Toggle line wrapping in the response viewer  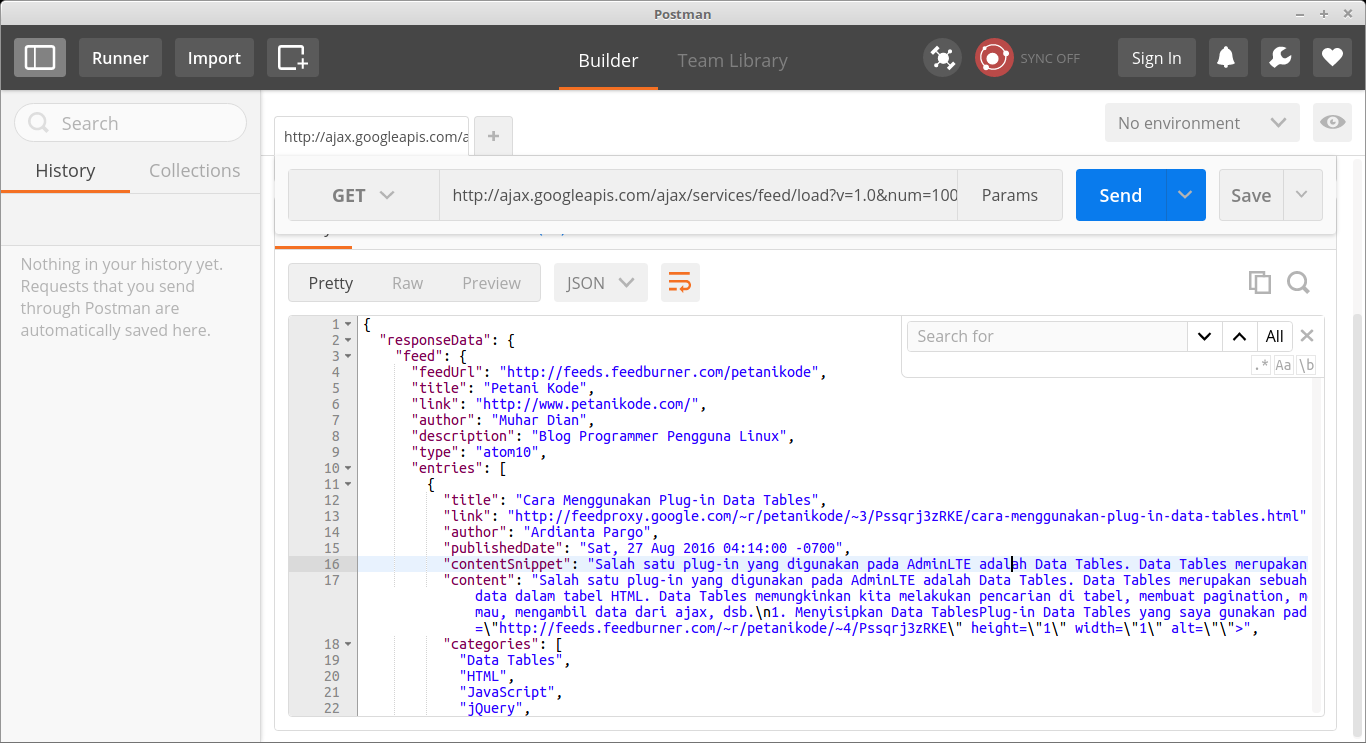(x=680, y=283)
